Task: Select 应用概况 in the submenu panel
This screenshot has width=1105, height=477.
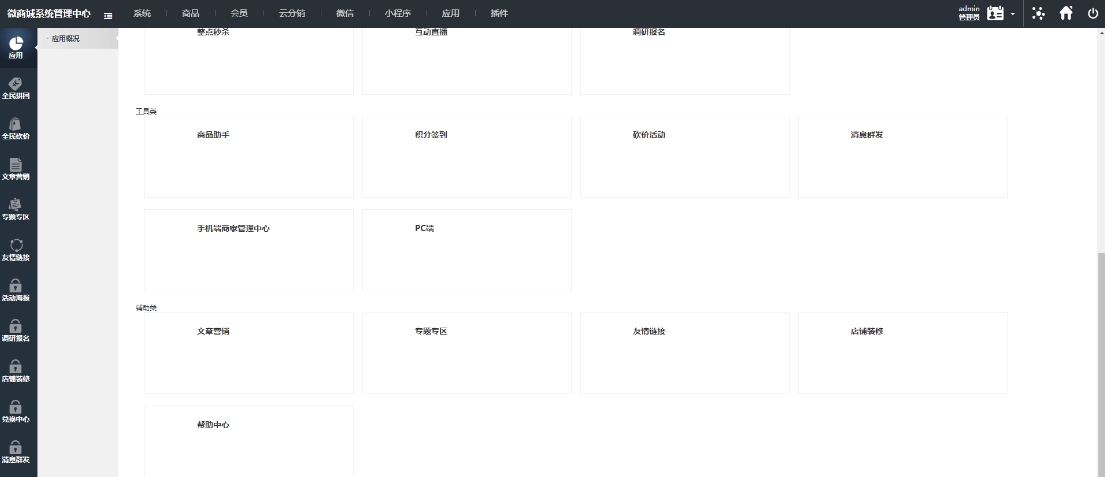Action: [x=66, y=39]
